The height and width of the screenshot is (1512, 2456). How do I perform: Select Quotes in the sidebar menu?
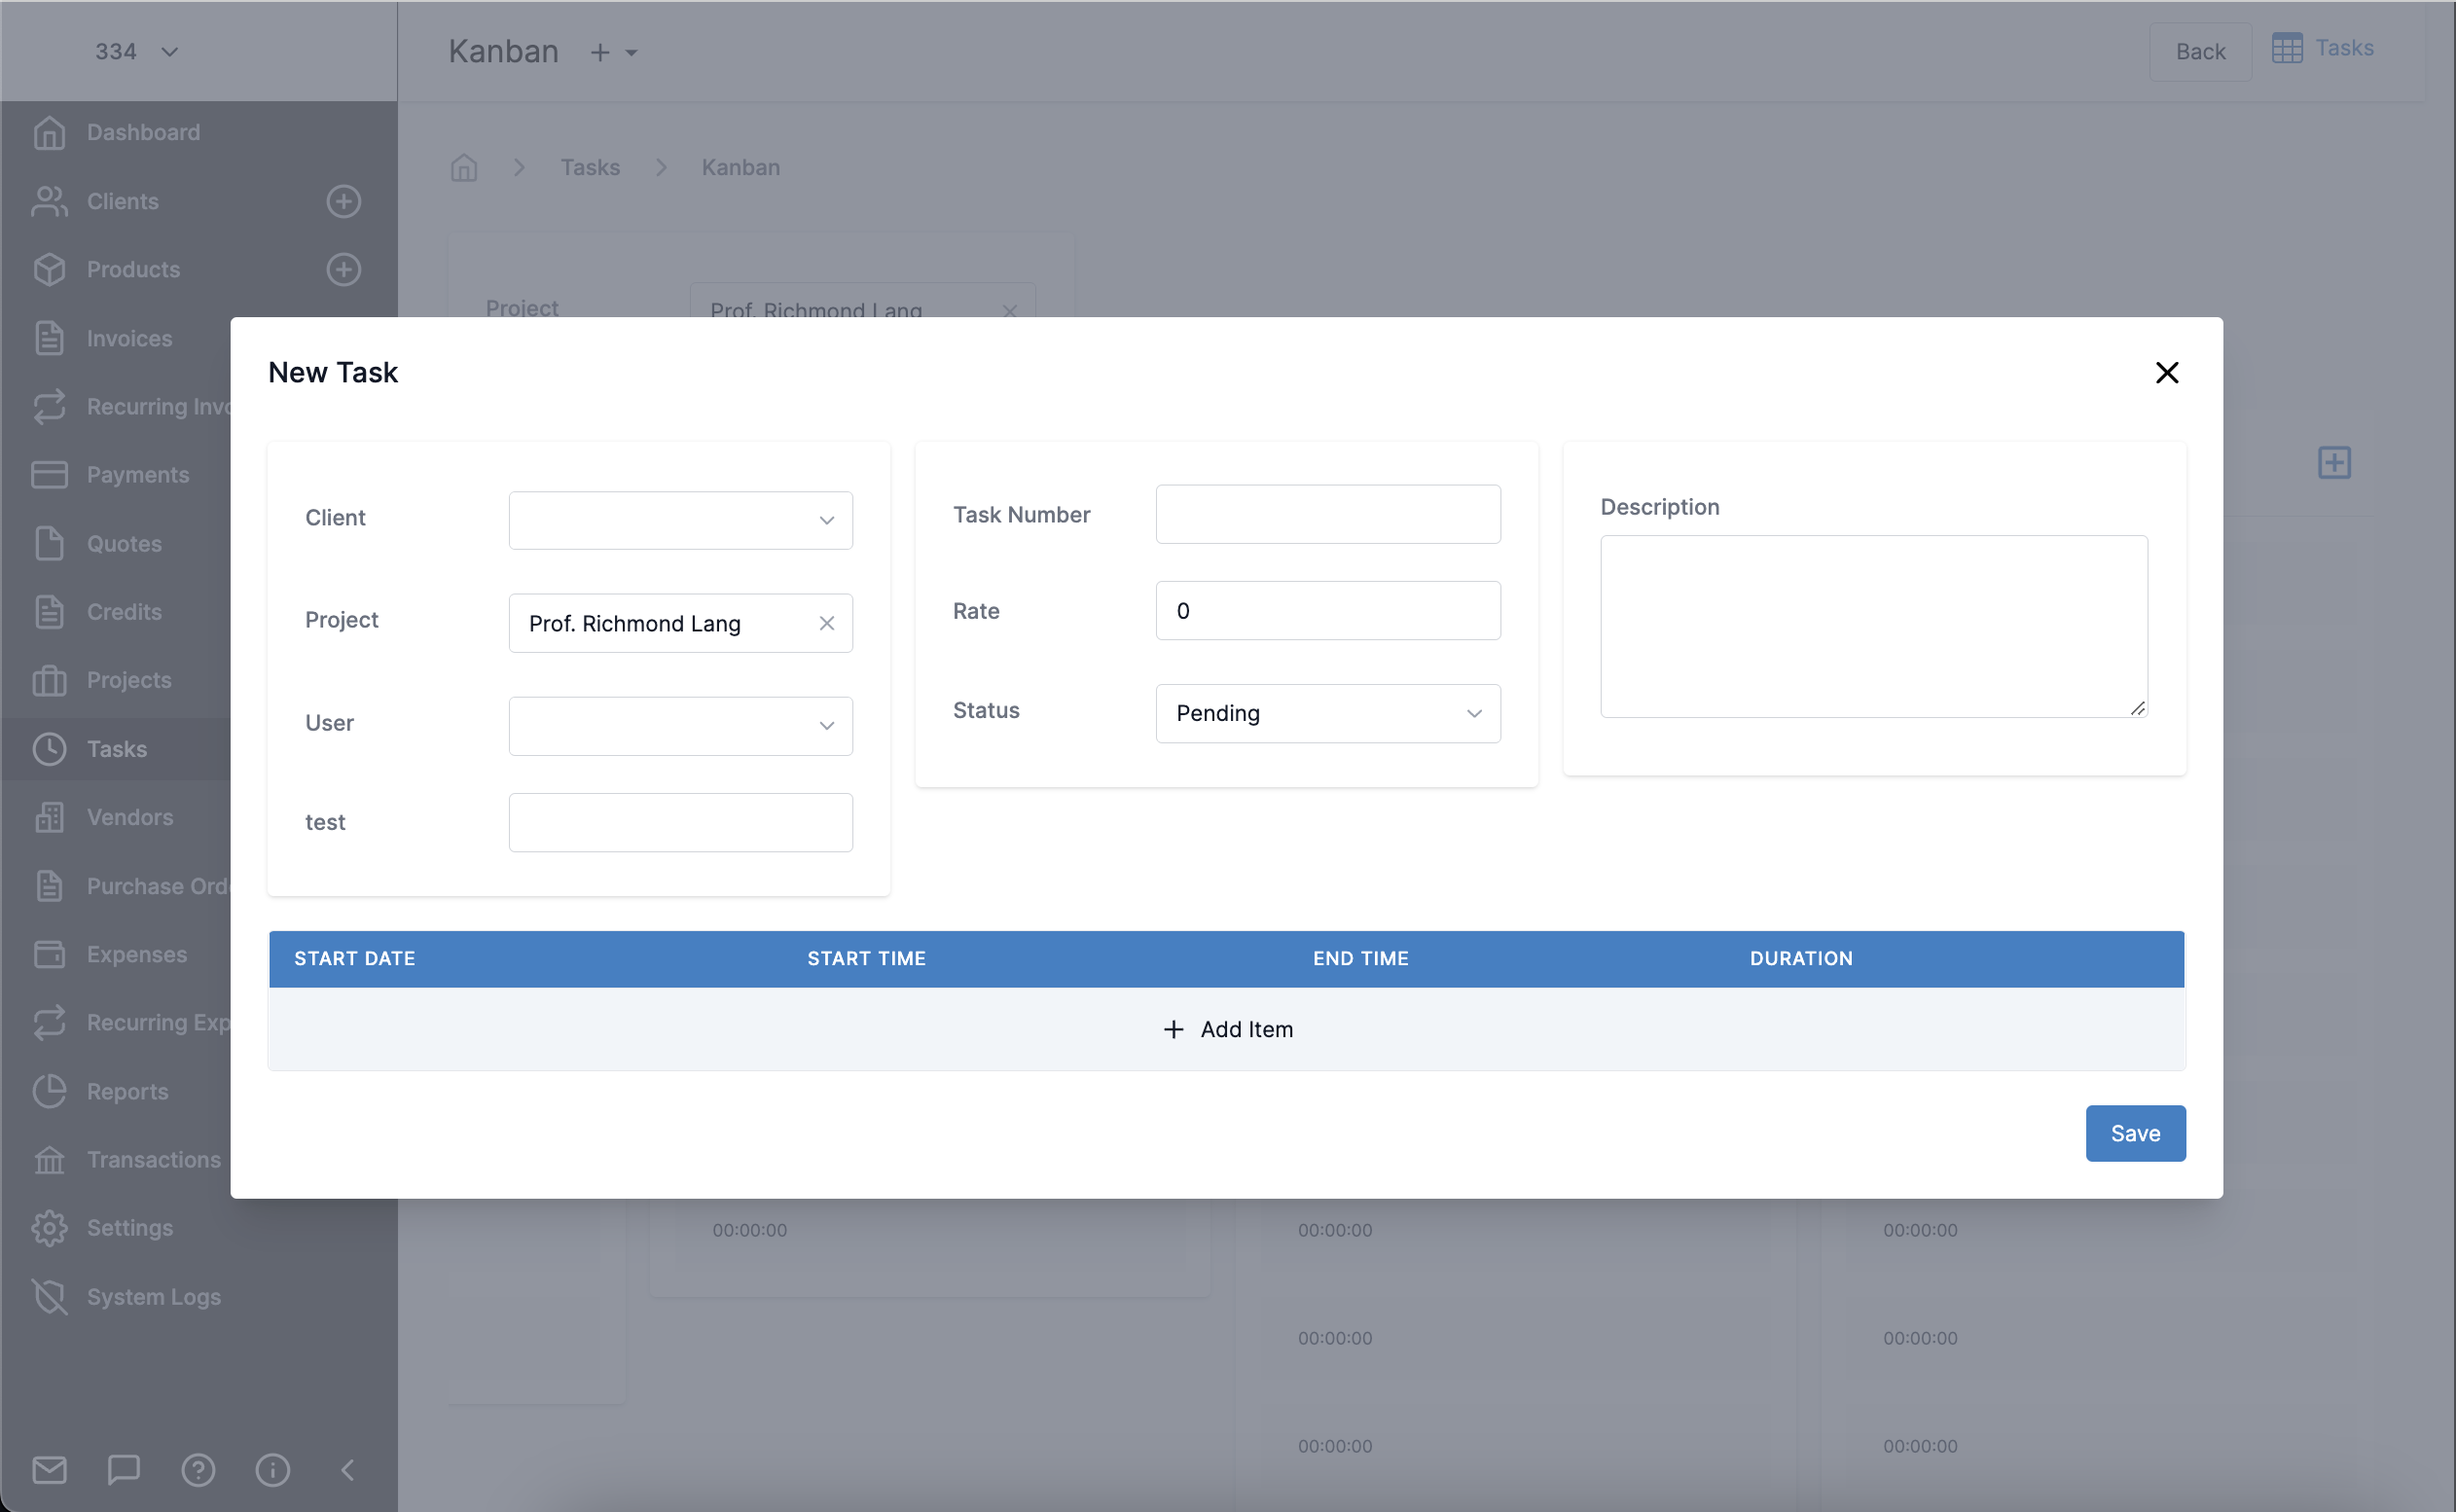pyautogui.click(x=123, y=543)
